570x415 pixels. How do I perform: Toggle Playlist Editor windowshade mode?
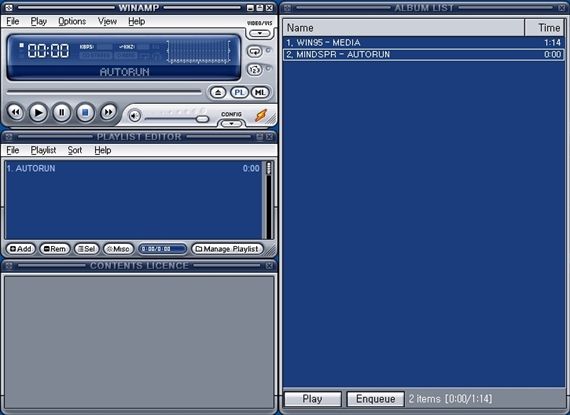click(260, 137)
